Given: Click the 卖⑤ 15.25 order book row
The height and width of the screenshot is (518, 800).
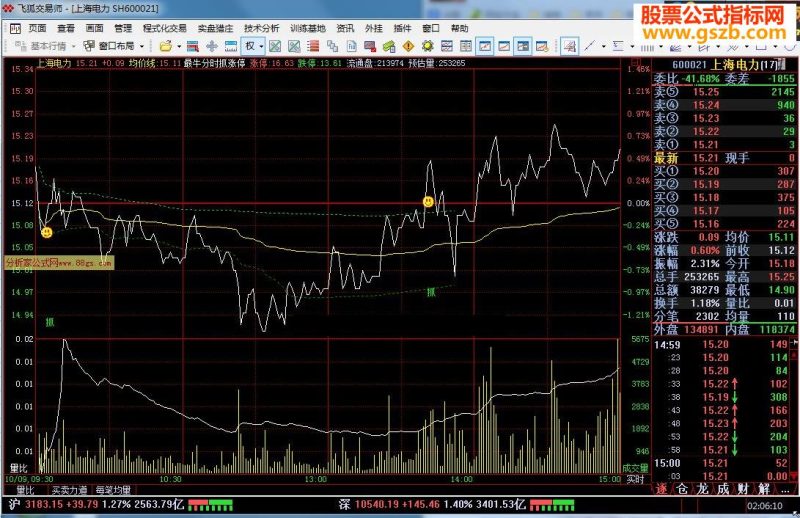Looking at the screenshot, I should [724, 92].
